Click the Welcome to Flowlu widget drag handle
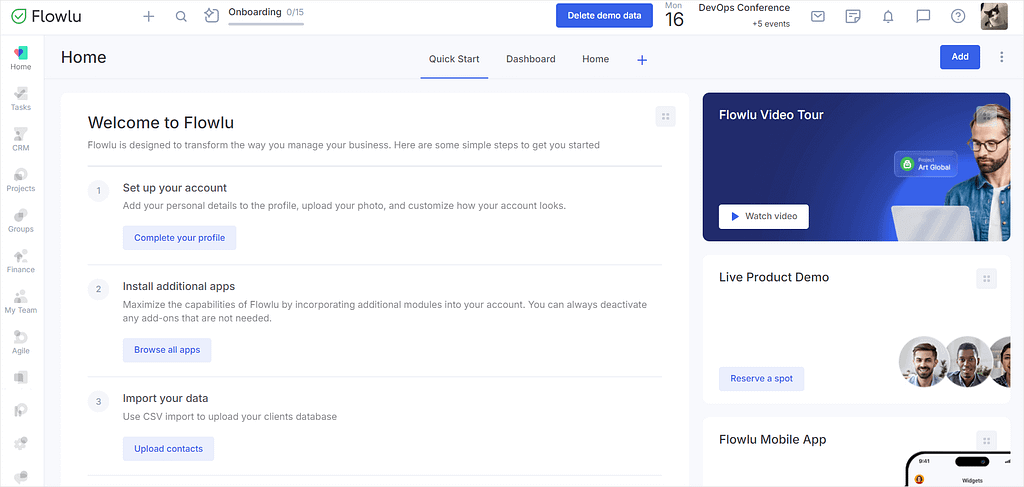Image resolution: width=1024 pixels, height=487 pixels. (x=665, y=116)
